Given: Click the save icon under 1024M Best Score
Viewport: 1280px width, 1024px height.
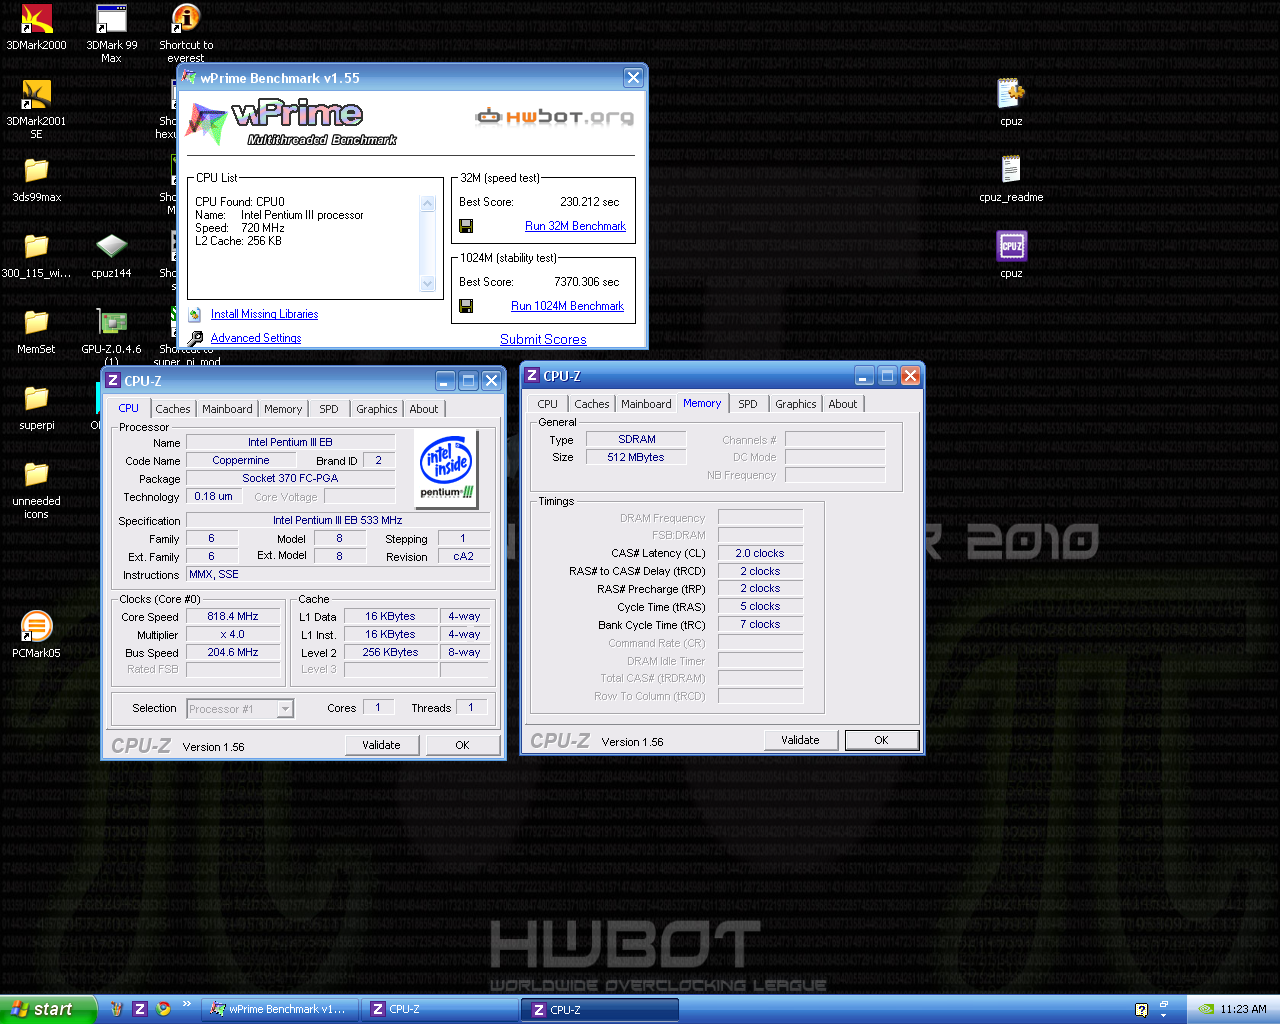Looking at the screenshot, I should (466, 306).
